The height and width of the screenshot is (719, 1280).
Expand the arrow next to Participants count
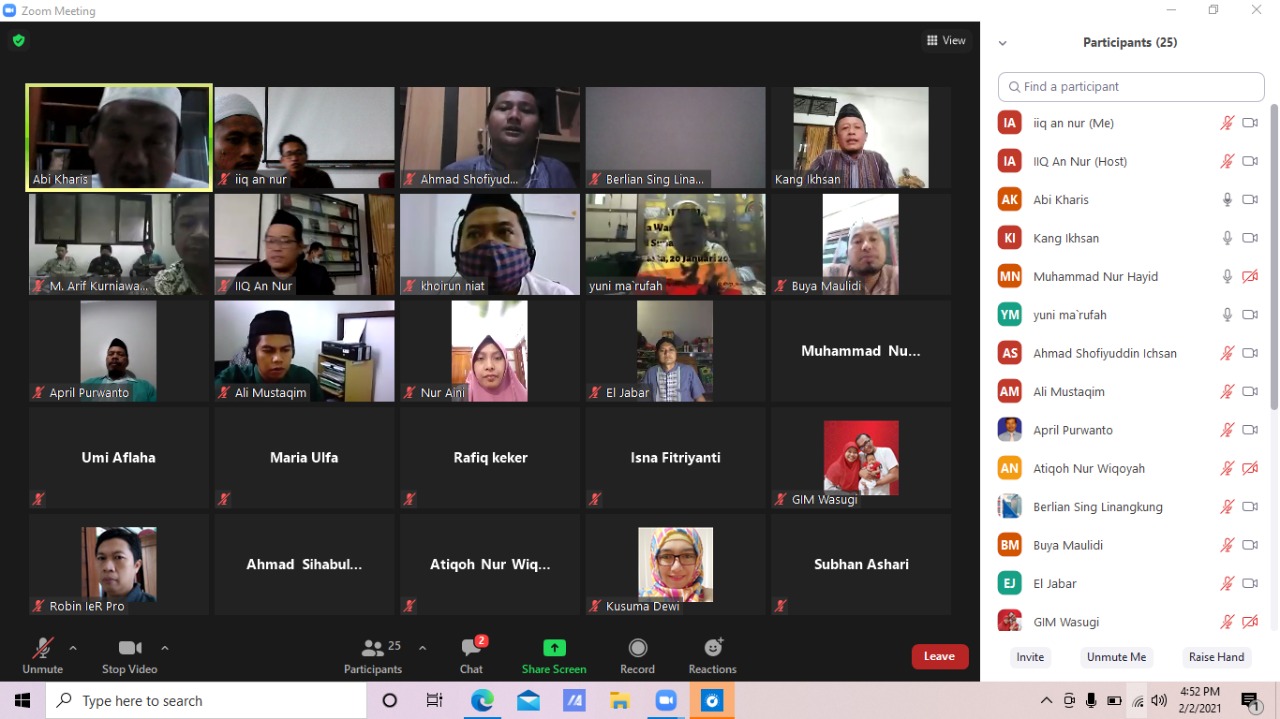point(422,648)
